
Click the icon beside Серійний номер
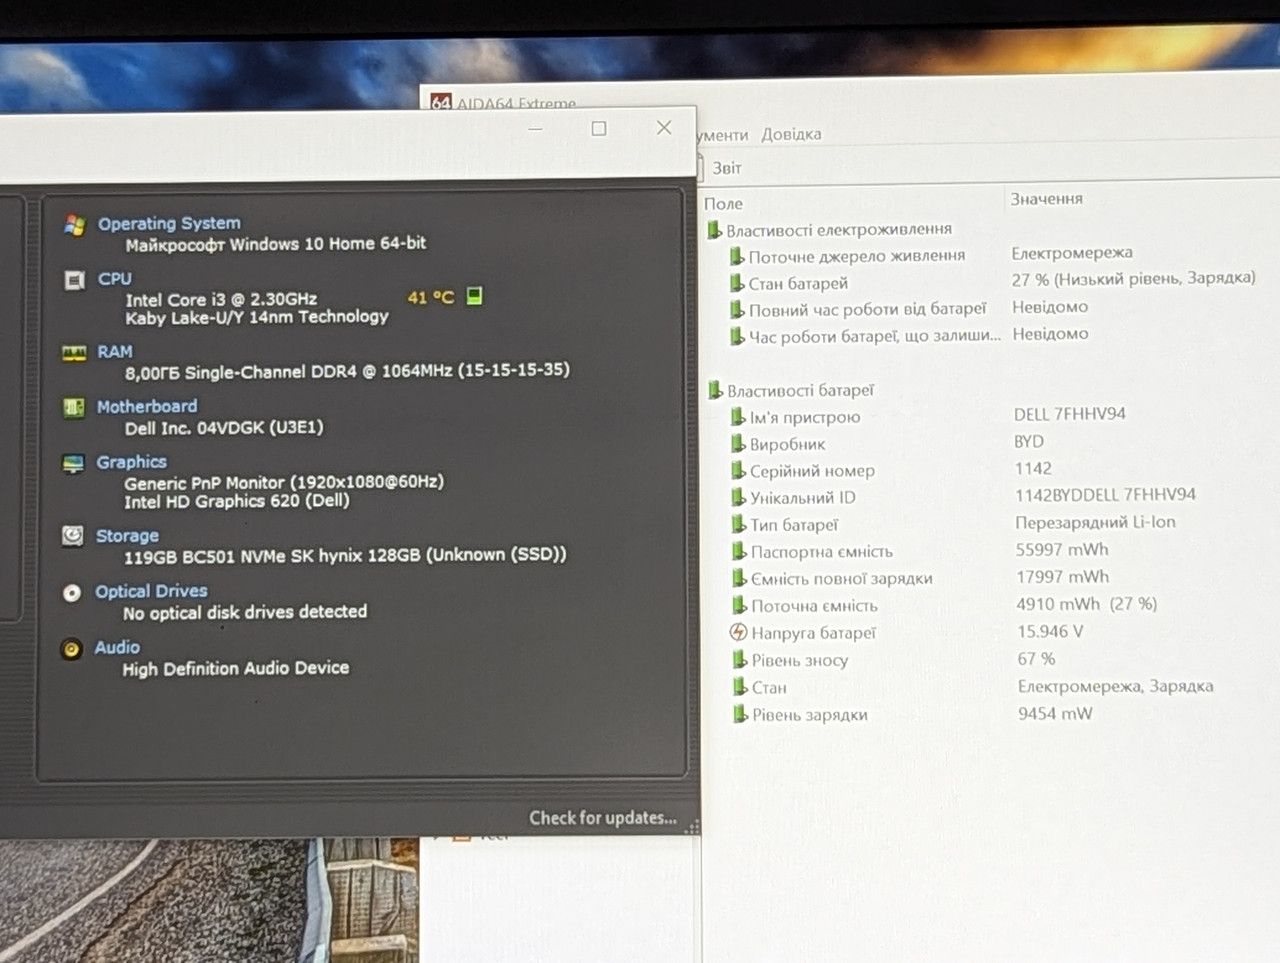(x=738, y=470)
